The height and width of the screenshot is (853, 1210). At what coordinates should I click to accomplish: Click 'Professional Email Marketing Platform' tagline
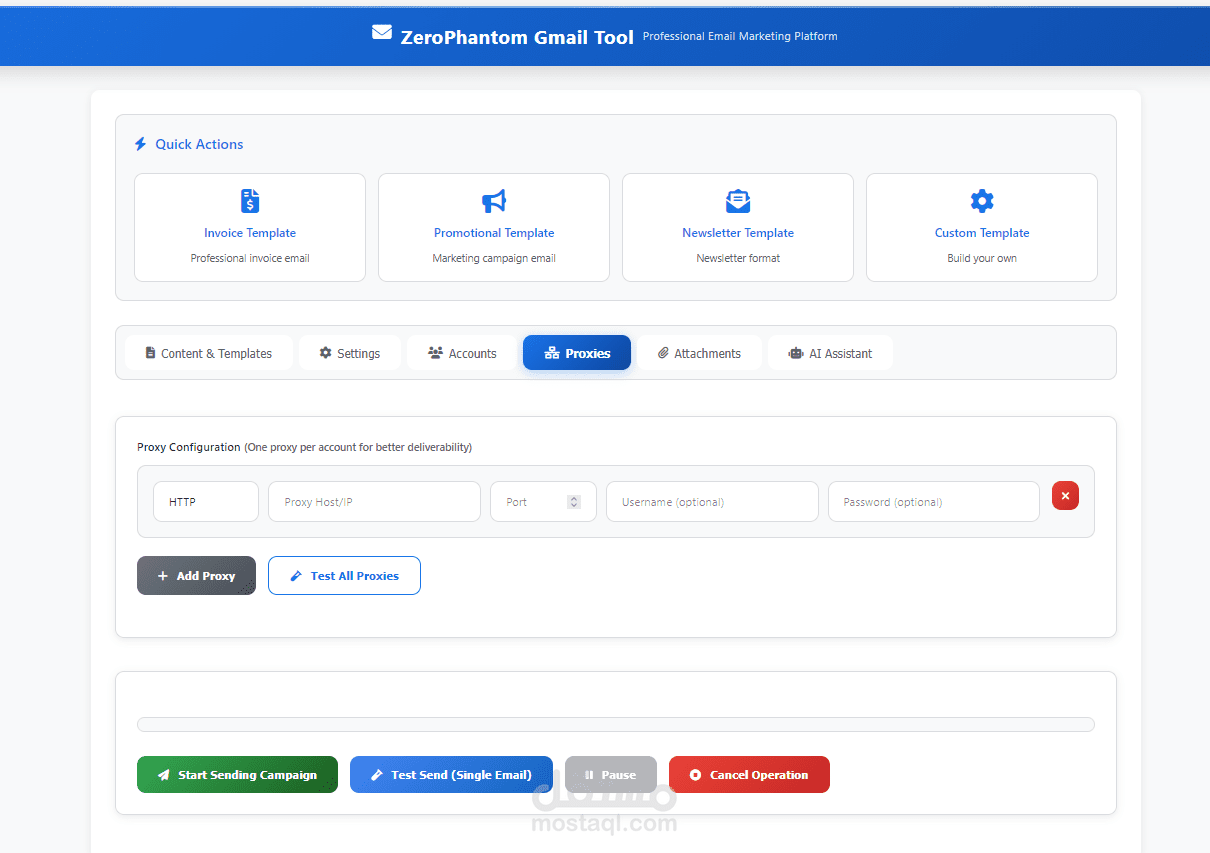click(x=740, y=36)
